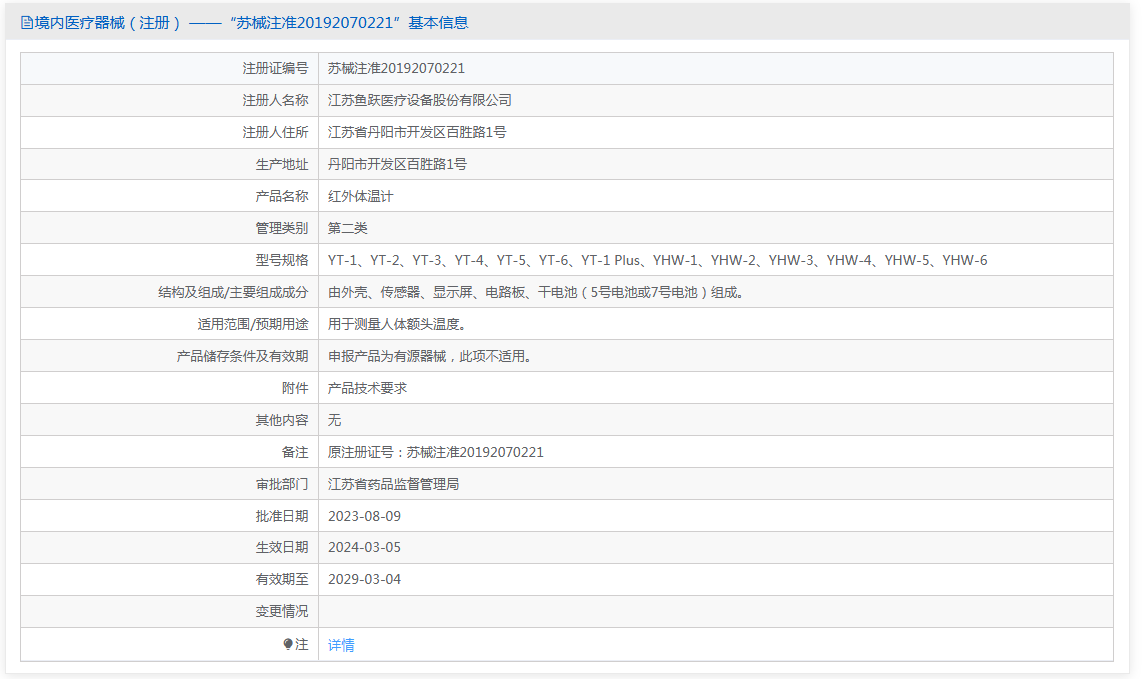Click the 型号规格 label
This screenshot has height=679, width=1143.
pos(282,260)
